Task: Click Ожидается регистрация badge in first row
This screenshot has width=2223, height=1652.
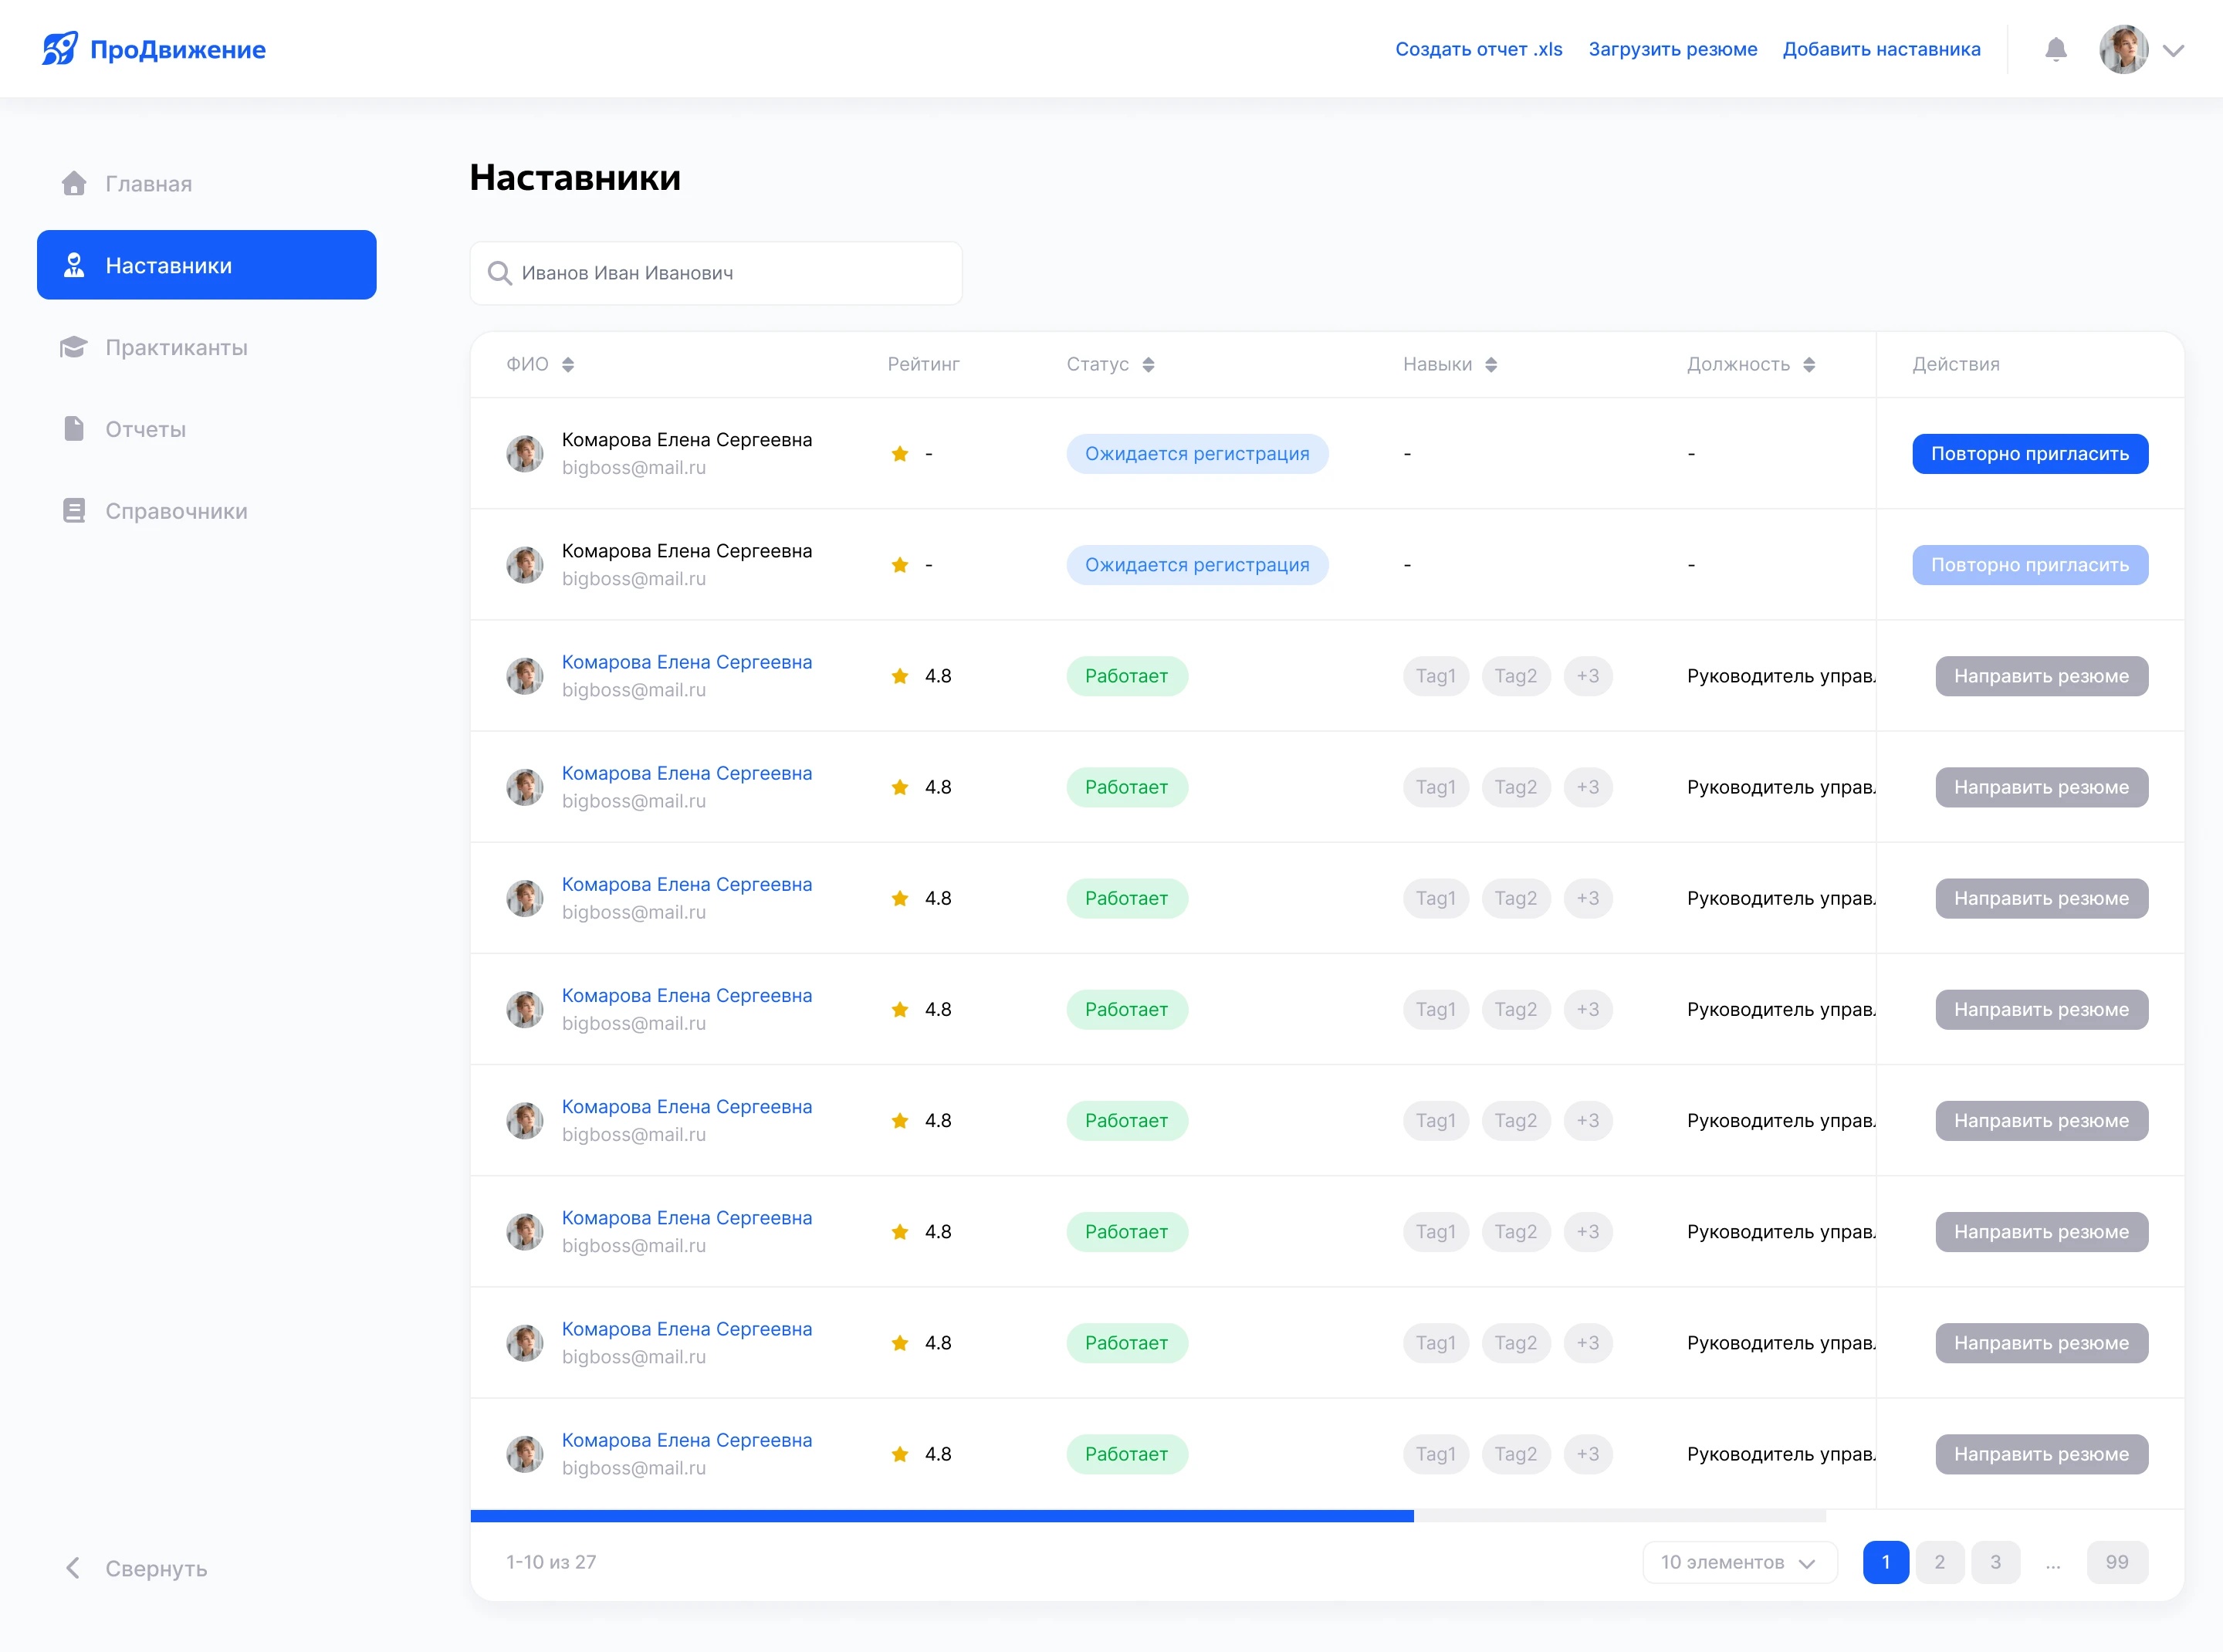Action: (x=1197, y=454)
